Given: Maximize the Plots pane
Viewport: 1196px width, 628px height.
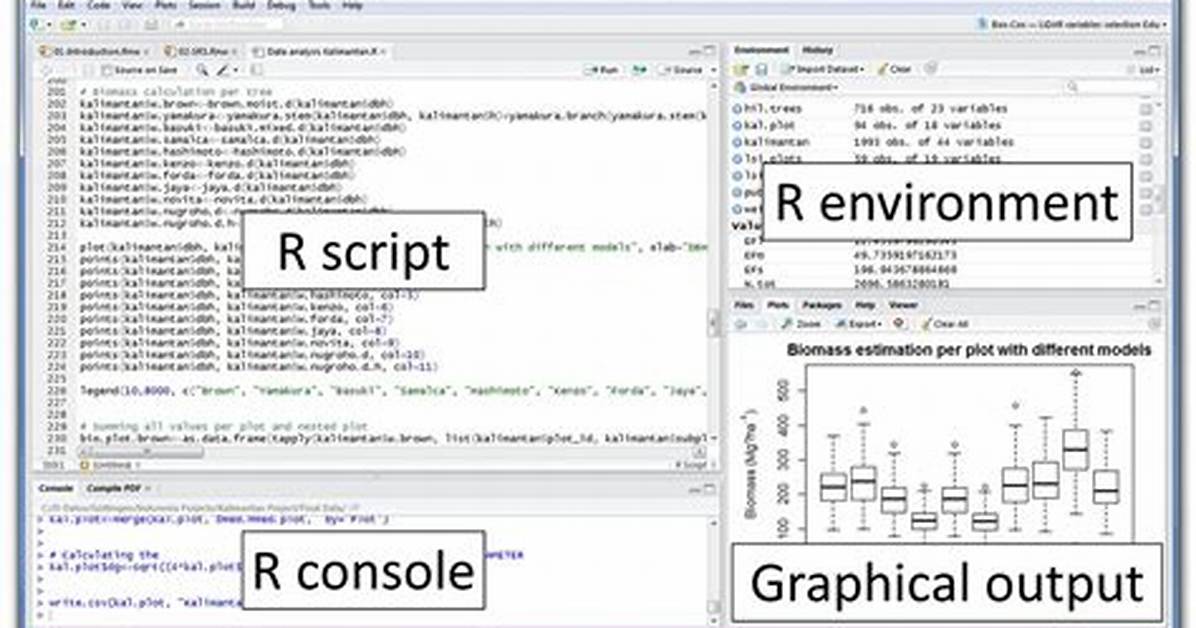Looking at the screenshot, I should (x=1155, y=305).
